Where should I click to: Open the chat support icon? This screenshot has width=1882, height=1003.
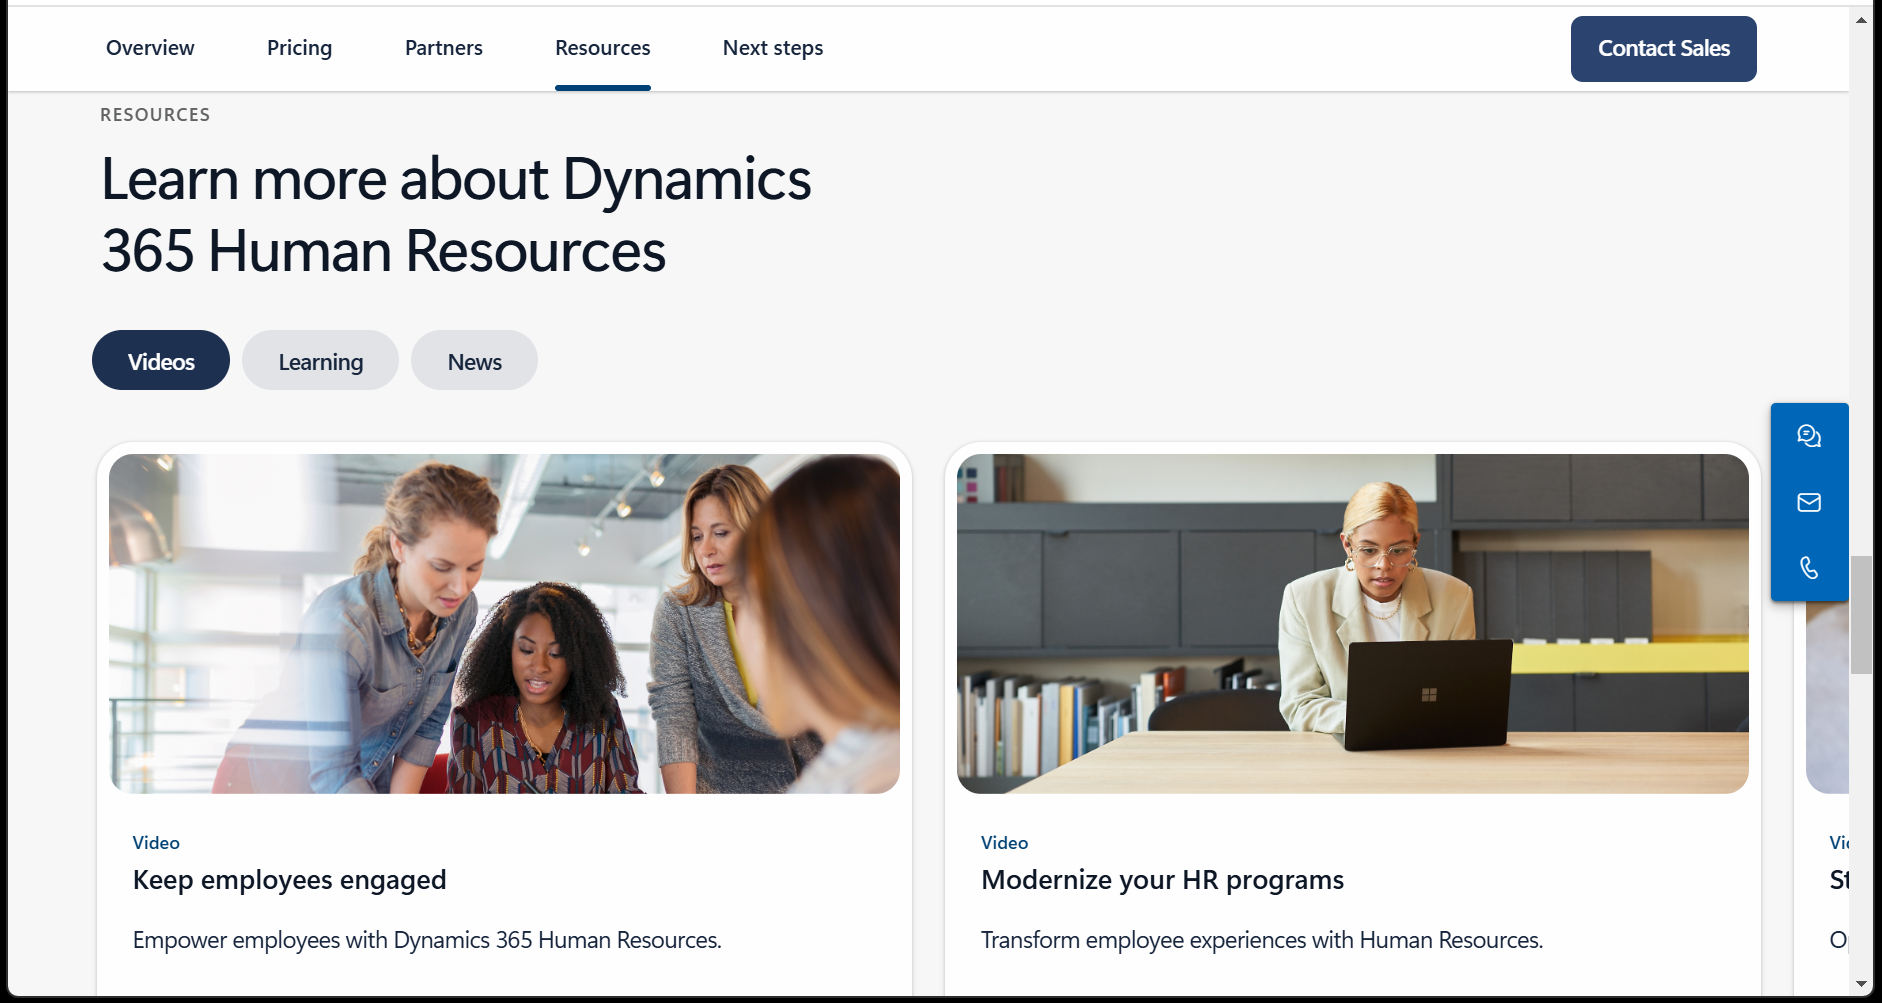[1809, 436]
